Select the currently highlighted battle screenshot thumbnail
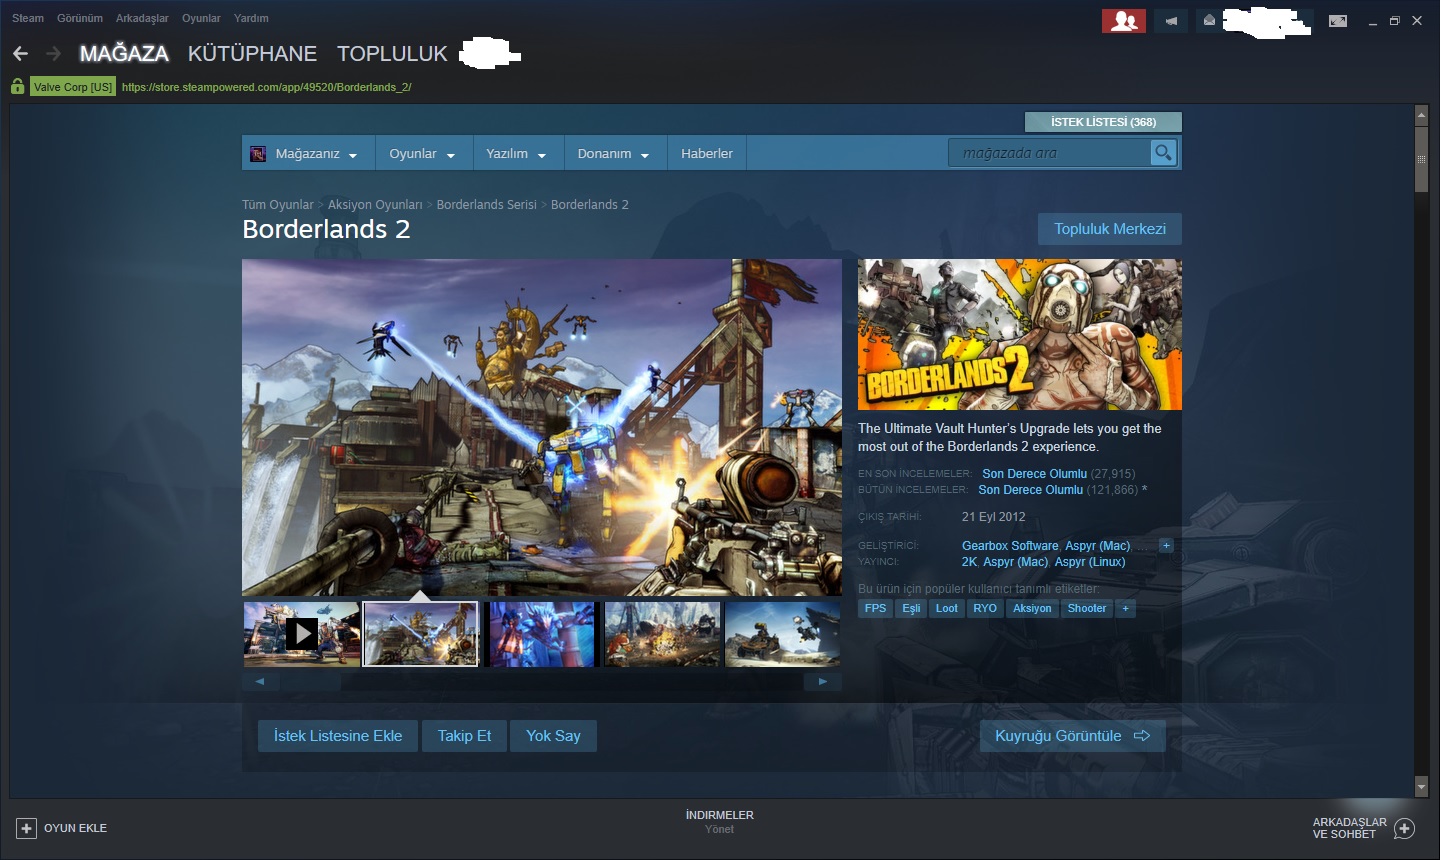This screenshot has height=860, width=1442. coord(421,634)
